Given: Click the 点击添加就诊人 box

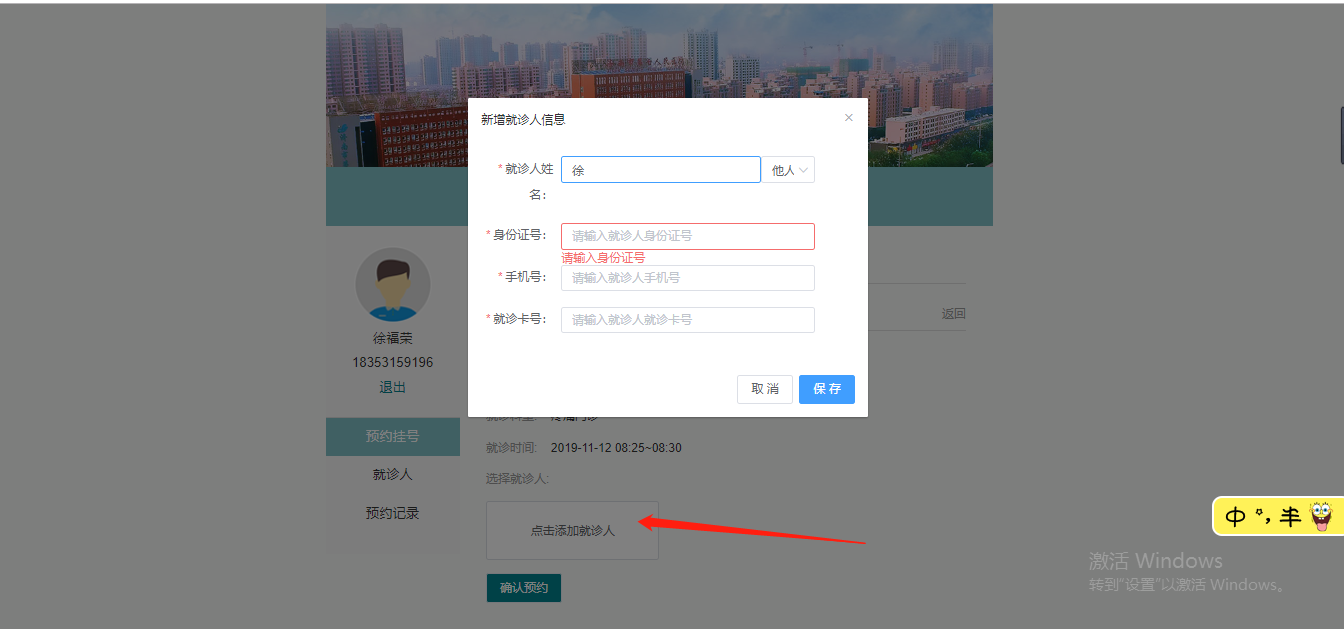Looking at the screenshot, I should pyautogui.click(x=572, y=530).
